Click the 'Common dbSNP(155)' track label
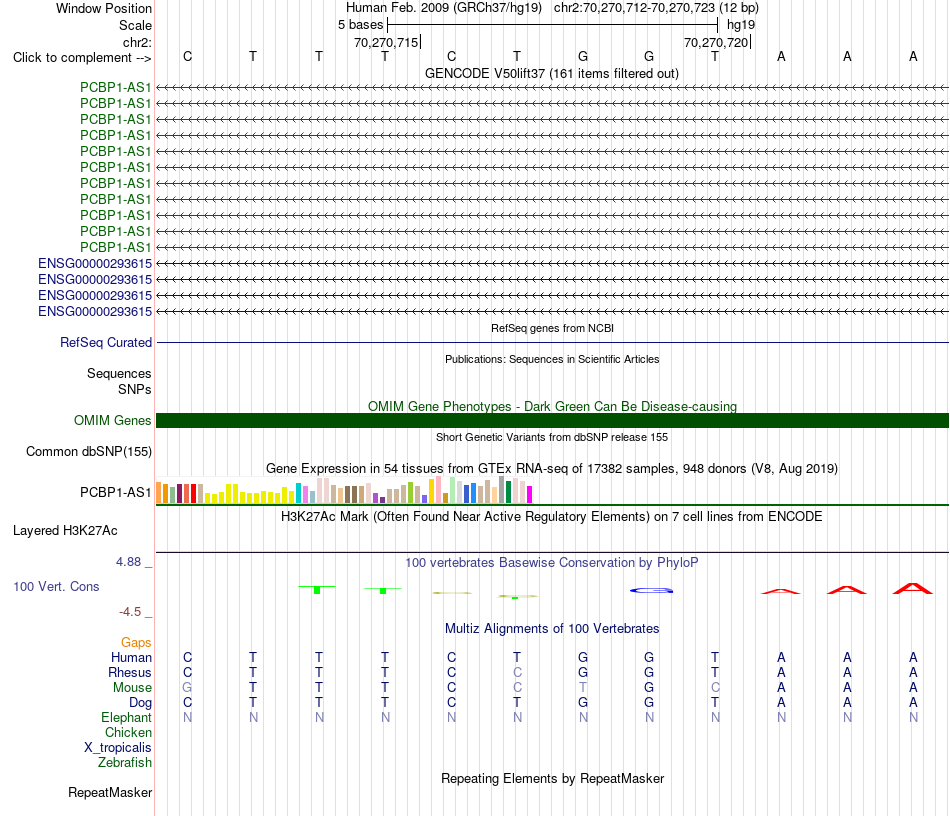Image resolution: width=950 pixels, height=816 pixels. (89, 451)
